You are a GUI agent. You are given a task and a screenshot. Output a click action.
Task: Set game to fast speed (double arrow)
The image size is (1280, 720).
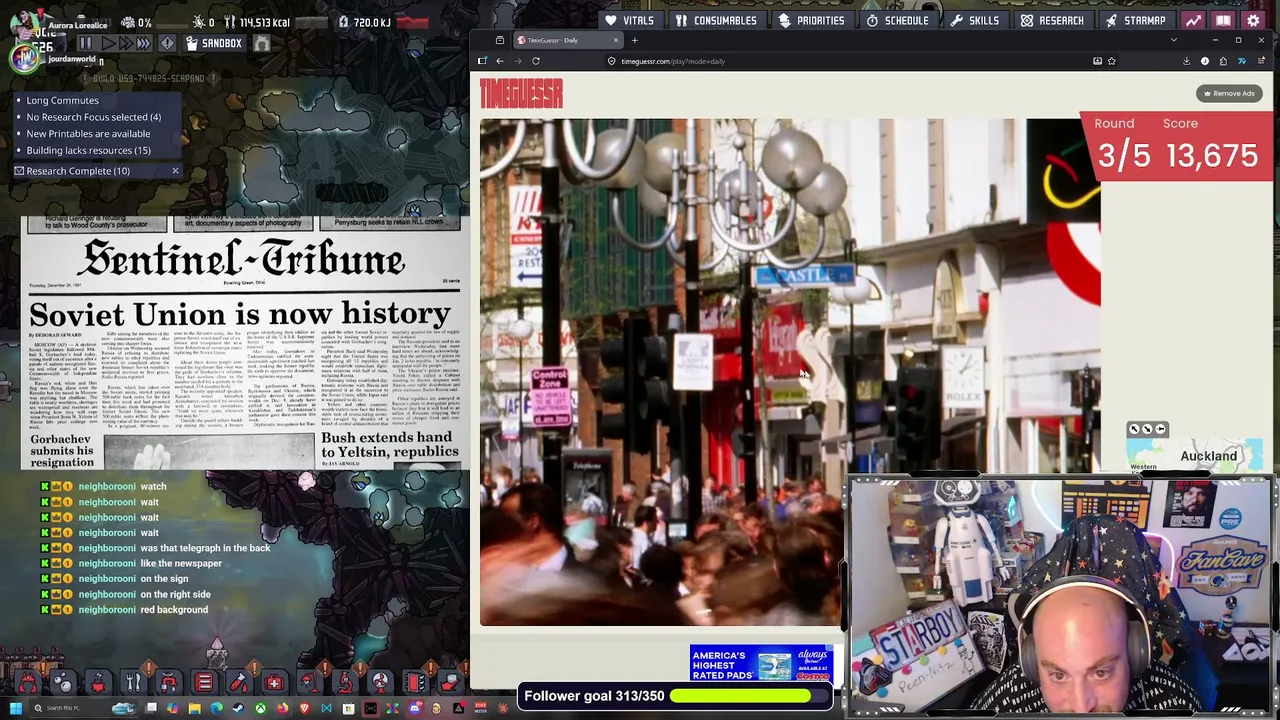[x=125, y=43]
